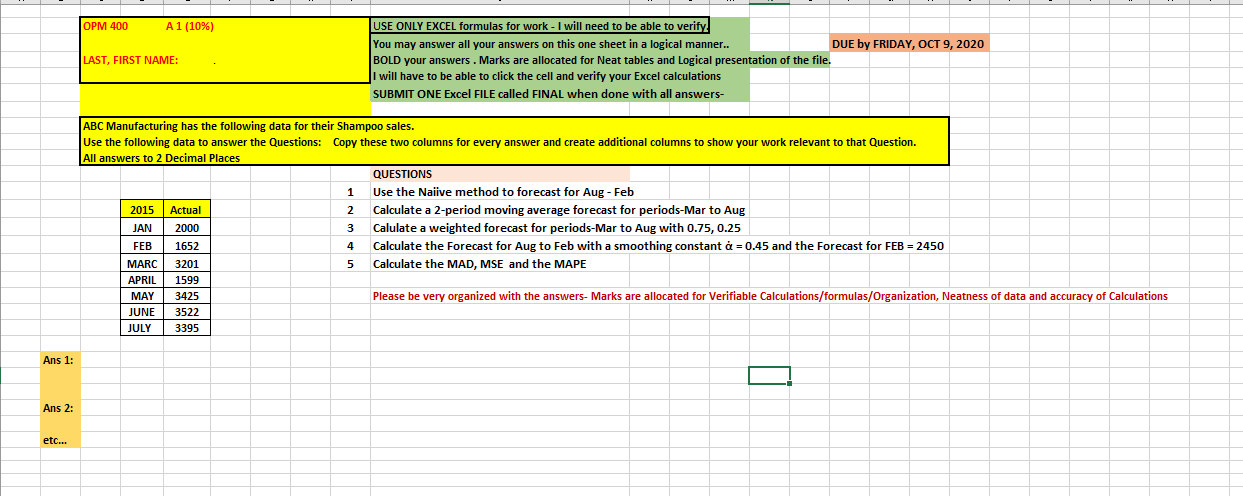Click the question number 4 cell
This screenshot has width=1243, height=496.
pyautogui.click(x=350, y=245)
